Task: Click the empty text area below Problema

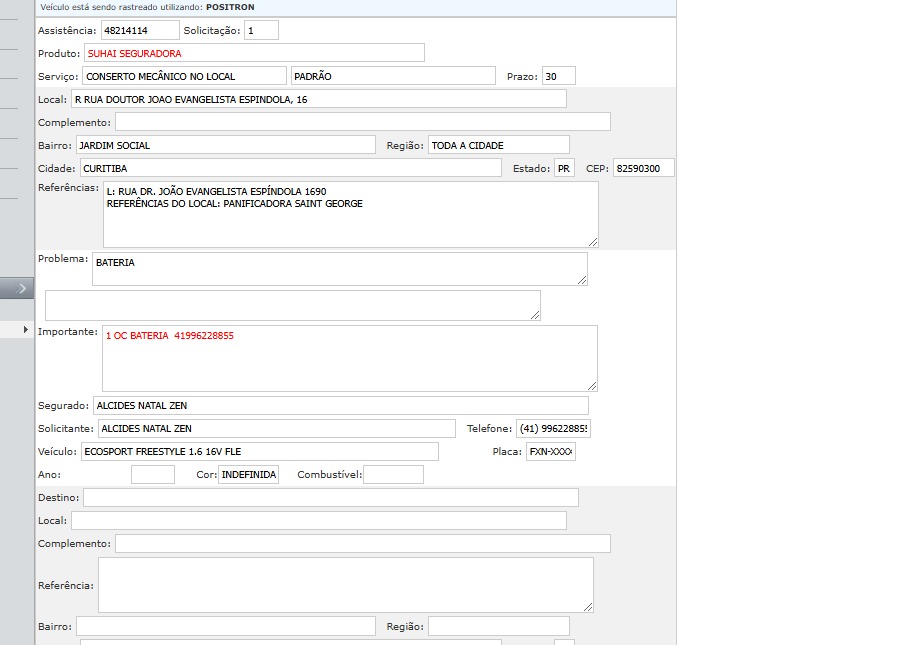Action: [x=293, y=305]
